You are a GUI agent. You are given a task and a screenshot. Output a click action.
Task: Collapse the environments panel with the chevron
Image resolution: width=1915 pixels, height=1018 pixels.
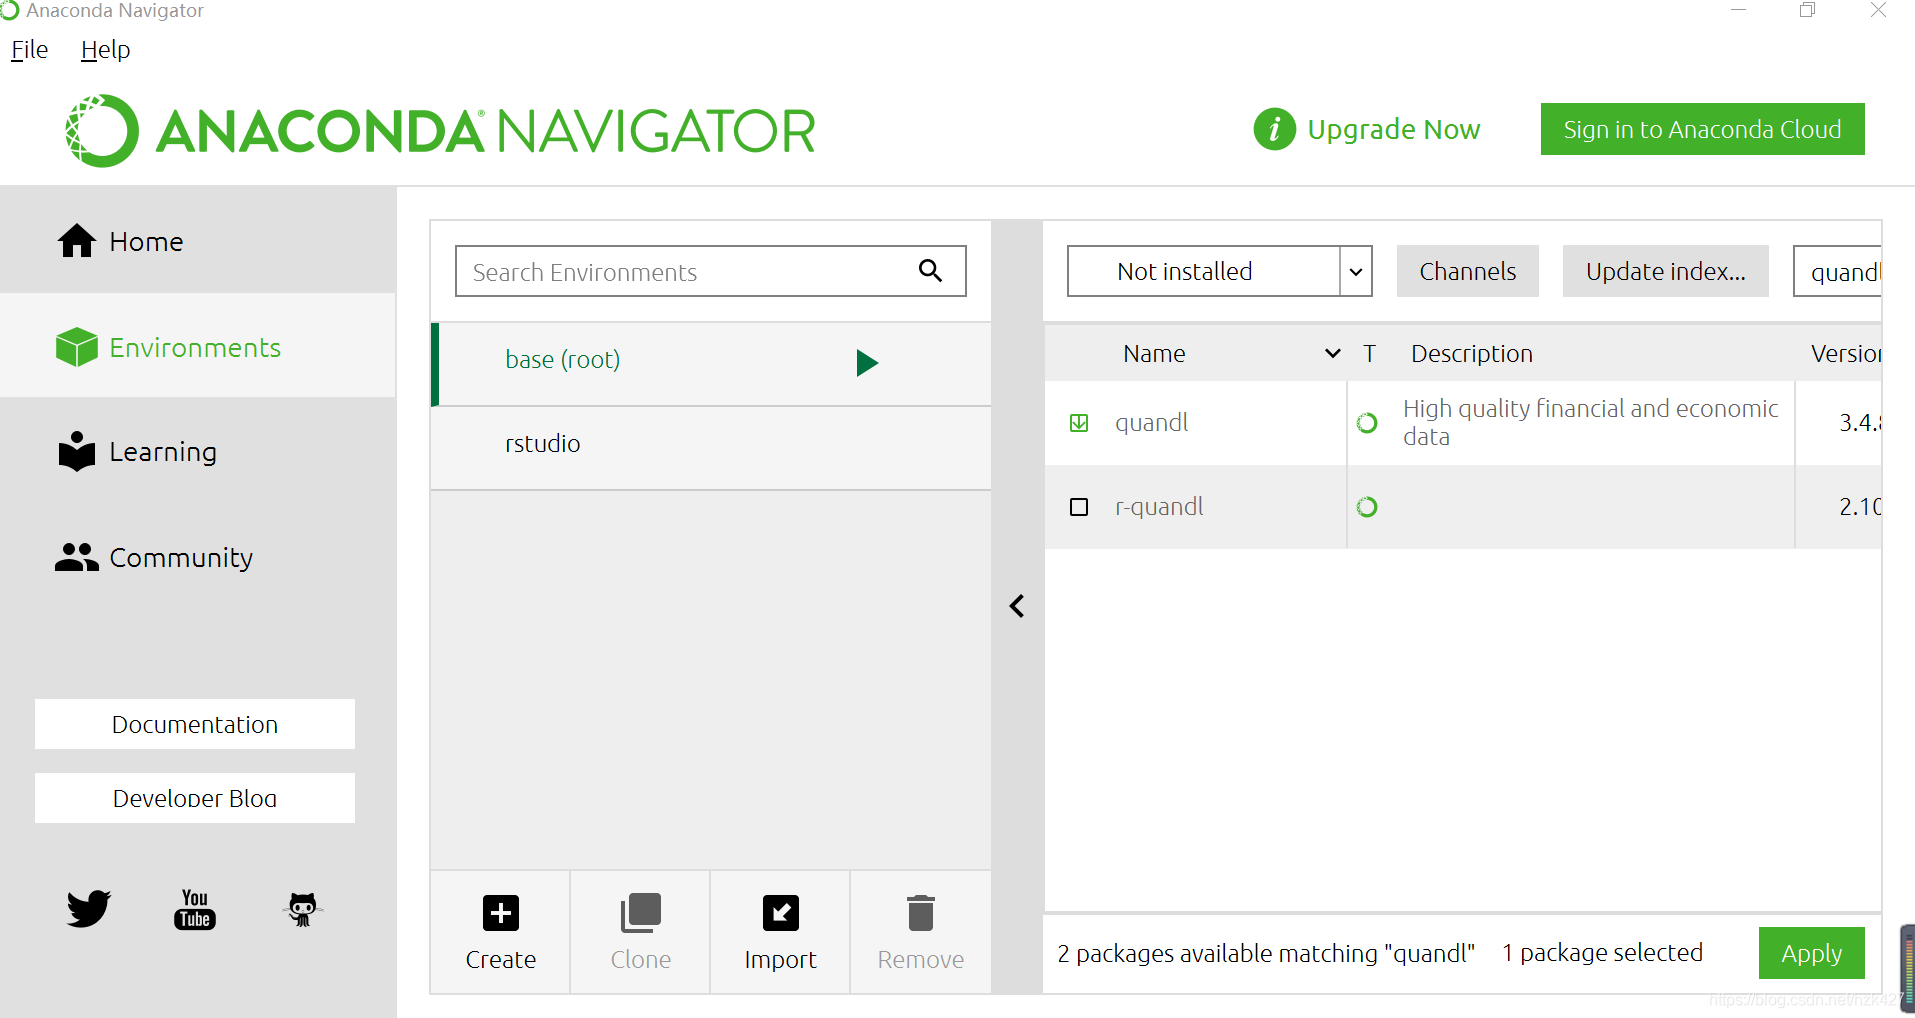1017,606
